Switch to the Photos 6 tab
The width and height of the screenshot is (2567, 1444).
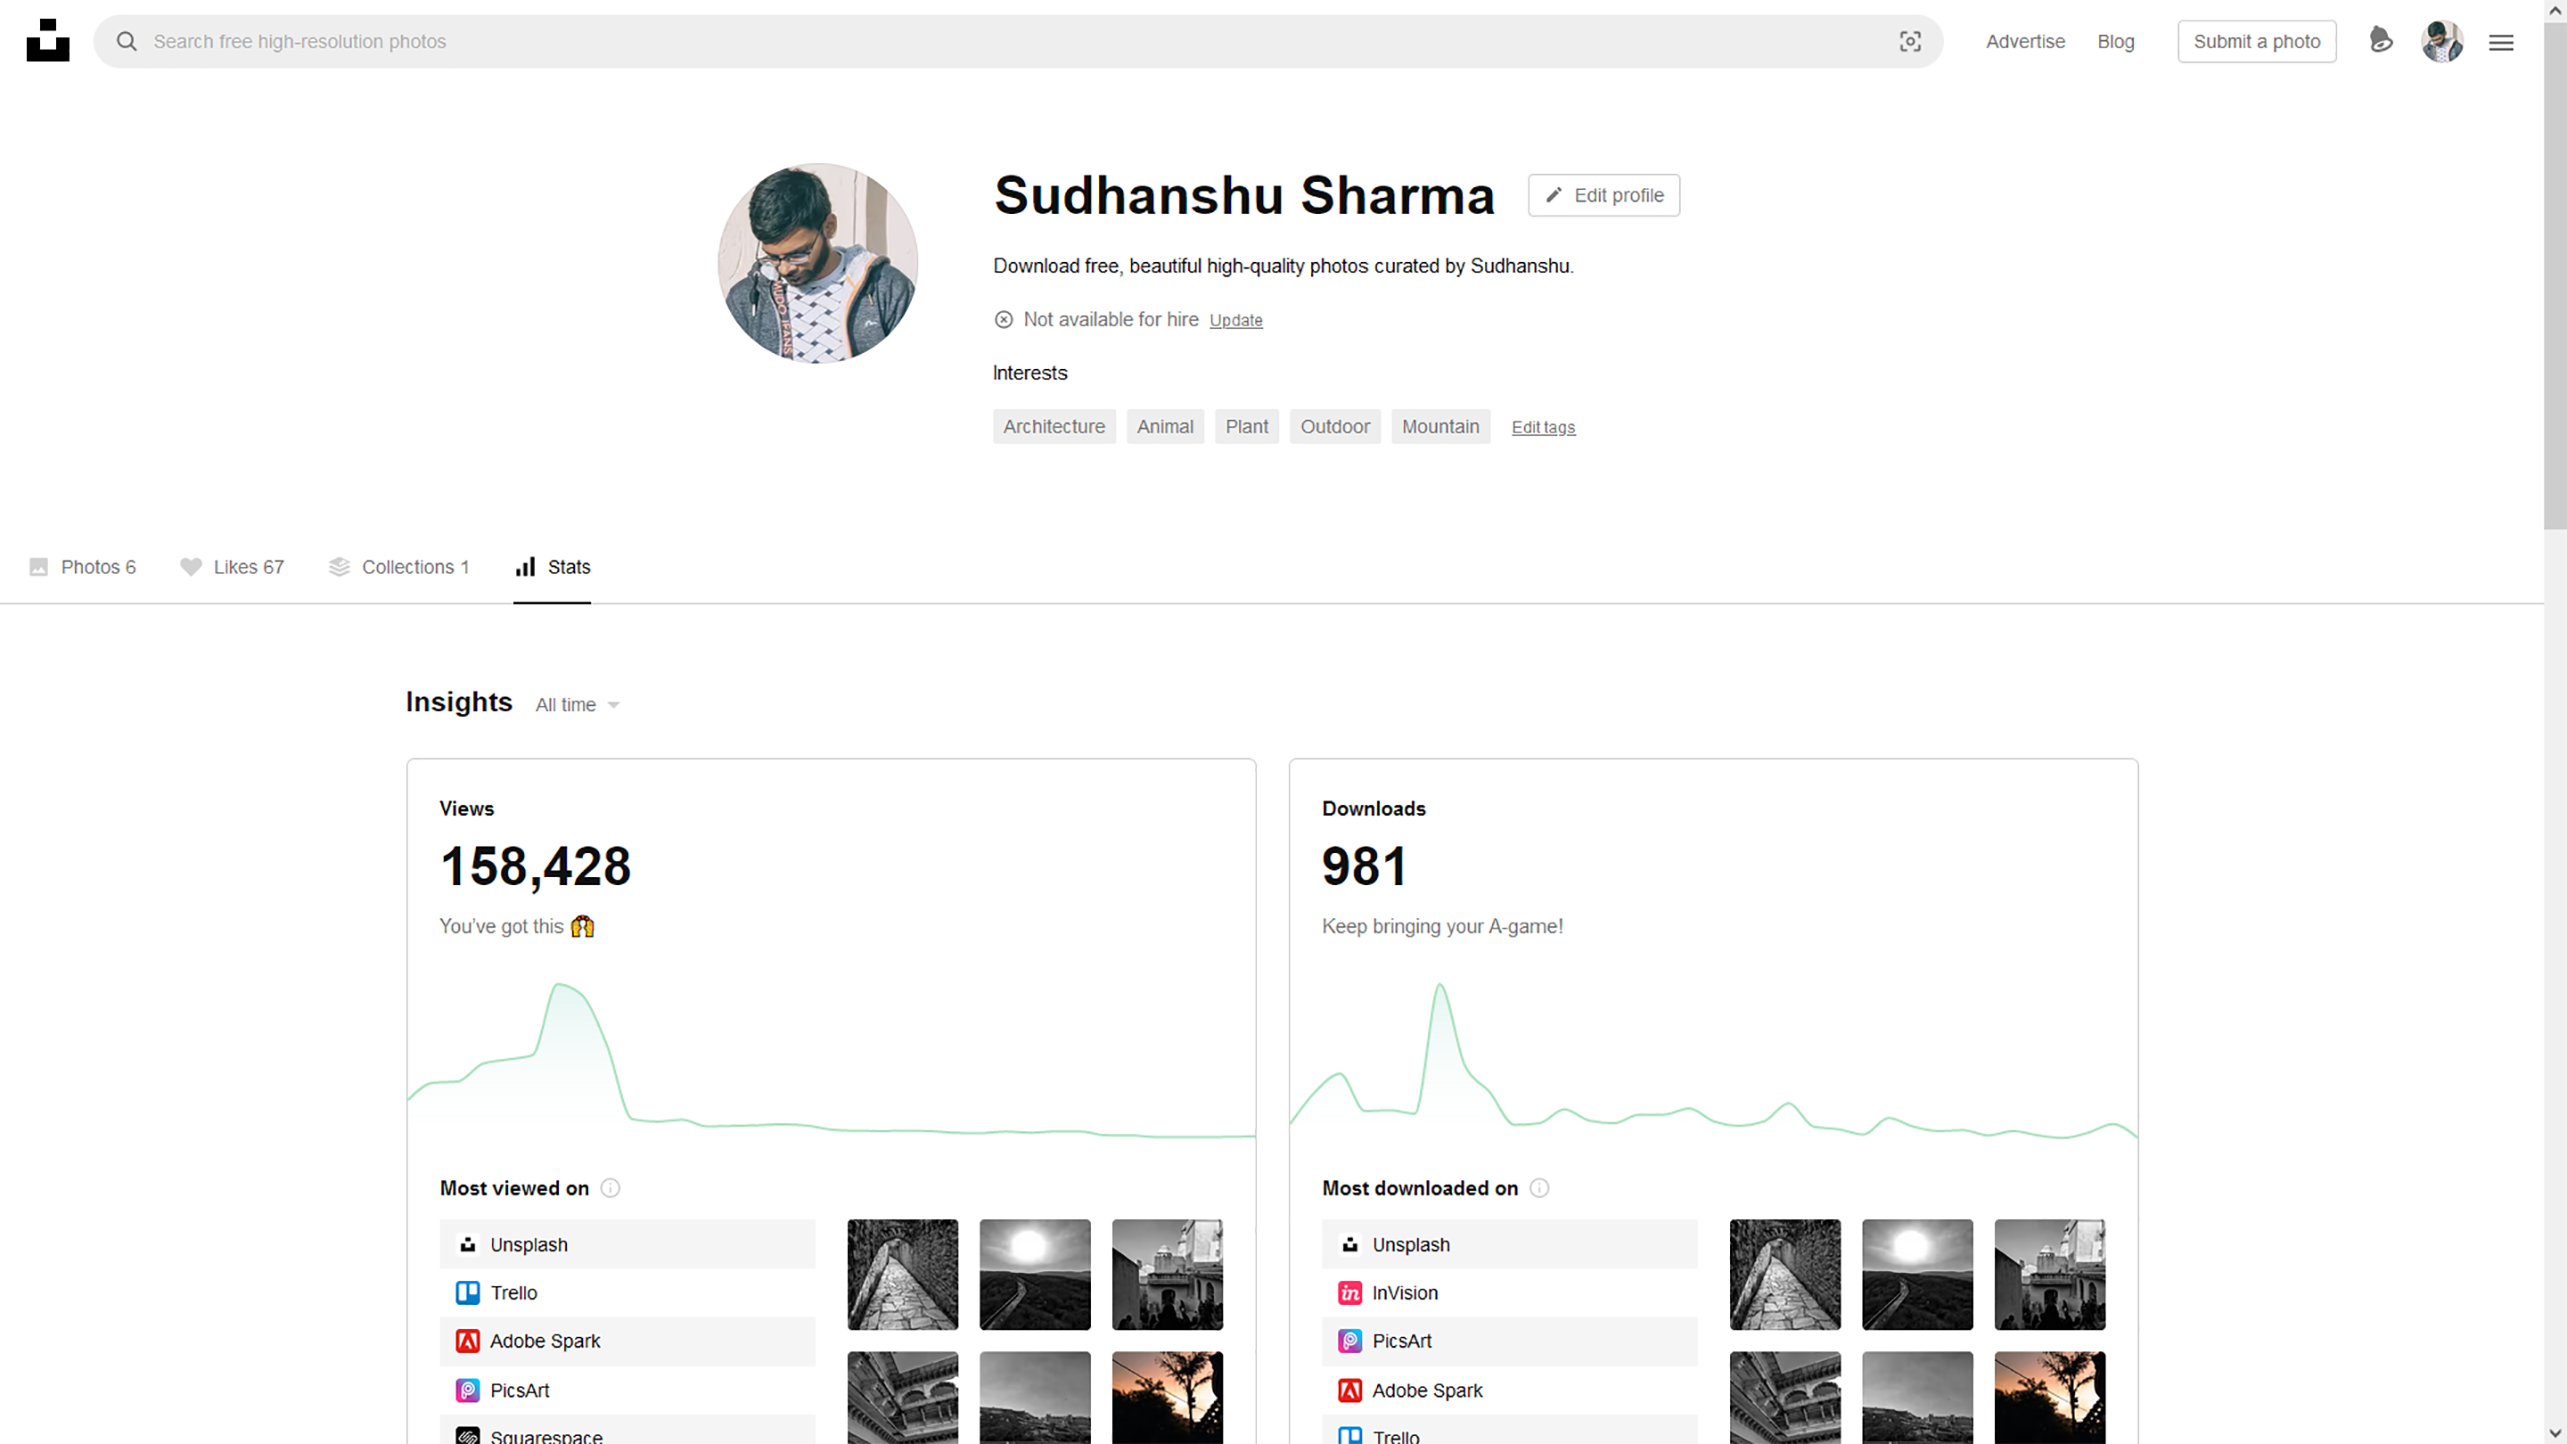pos(83,567)
